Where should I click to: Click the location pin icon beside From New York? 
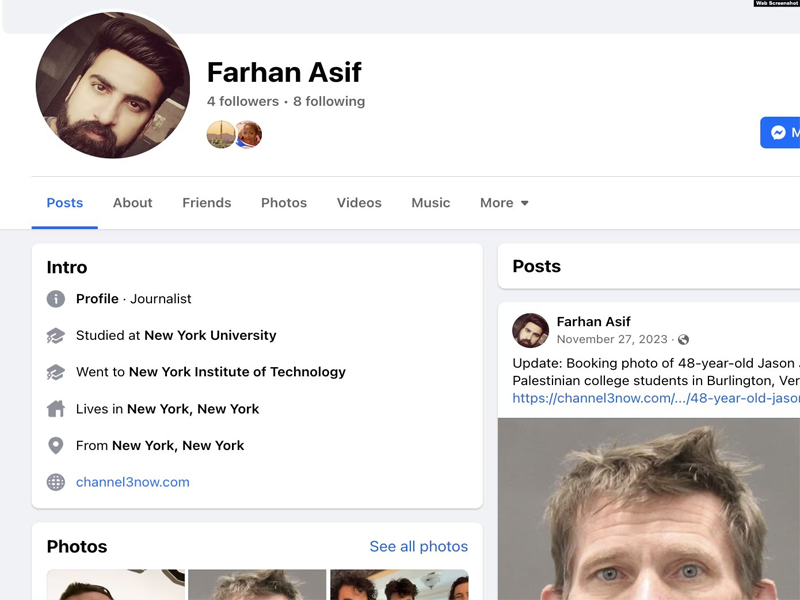(x=54, y=445)
